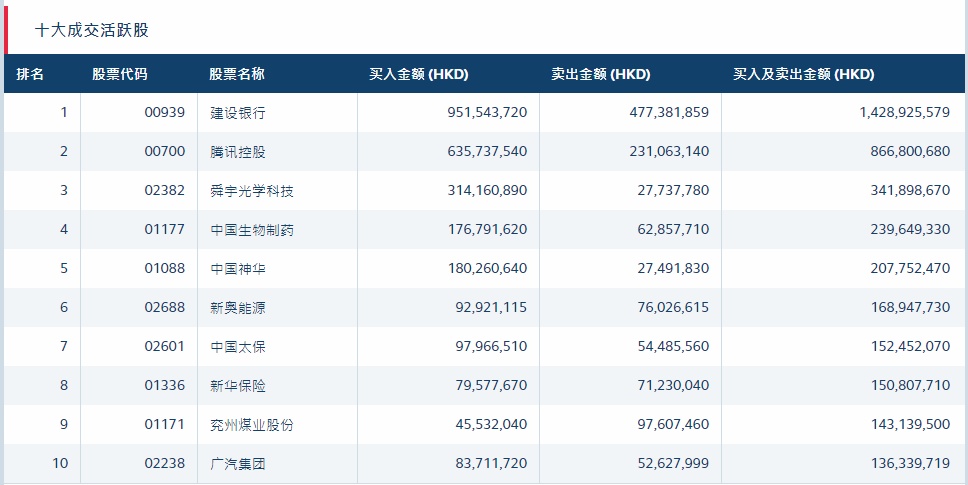968x485 pixels.
Task: Click the total turnover value 1,428,925,579
Action: 904,113
